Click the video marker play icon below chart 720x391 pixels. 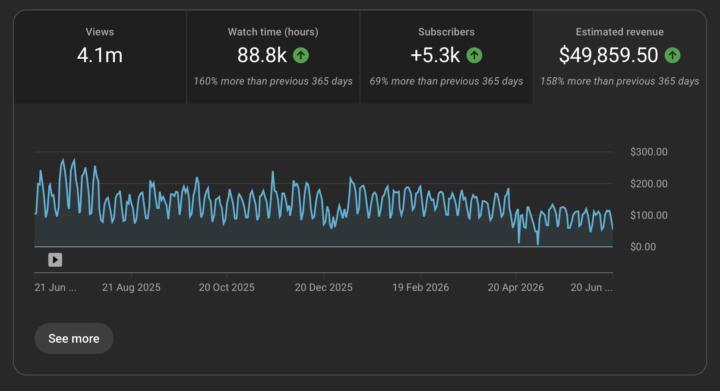pyautogui.click(x=55, y=260)
